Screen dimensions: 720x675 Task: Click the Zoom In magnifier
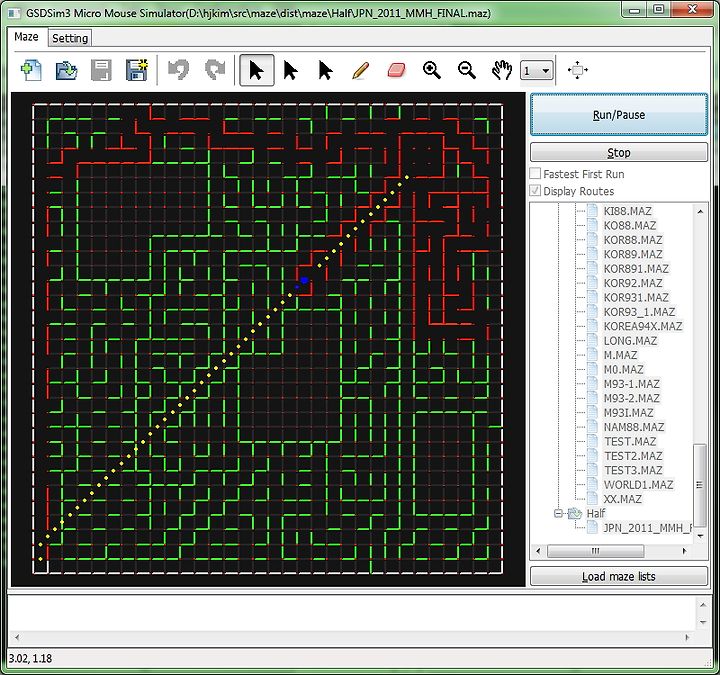click(432, 70)
